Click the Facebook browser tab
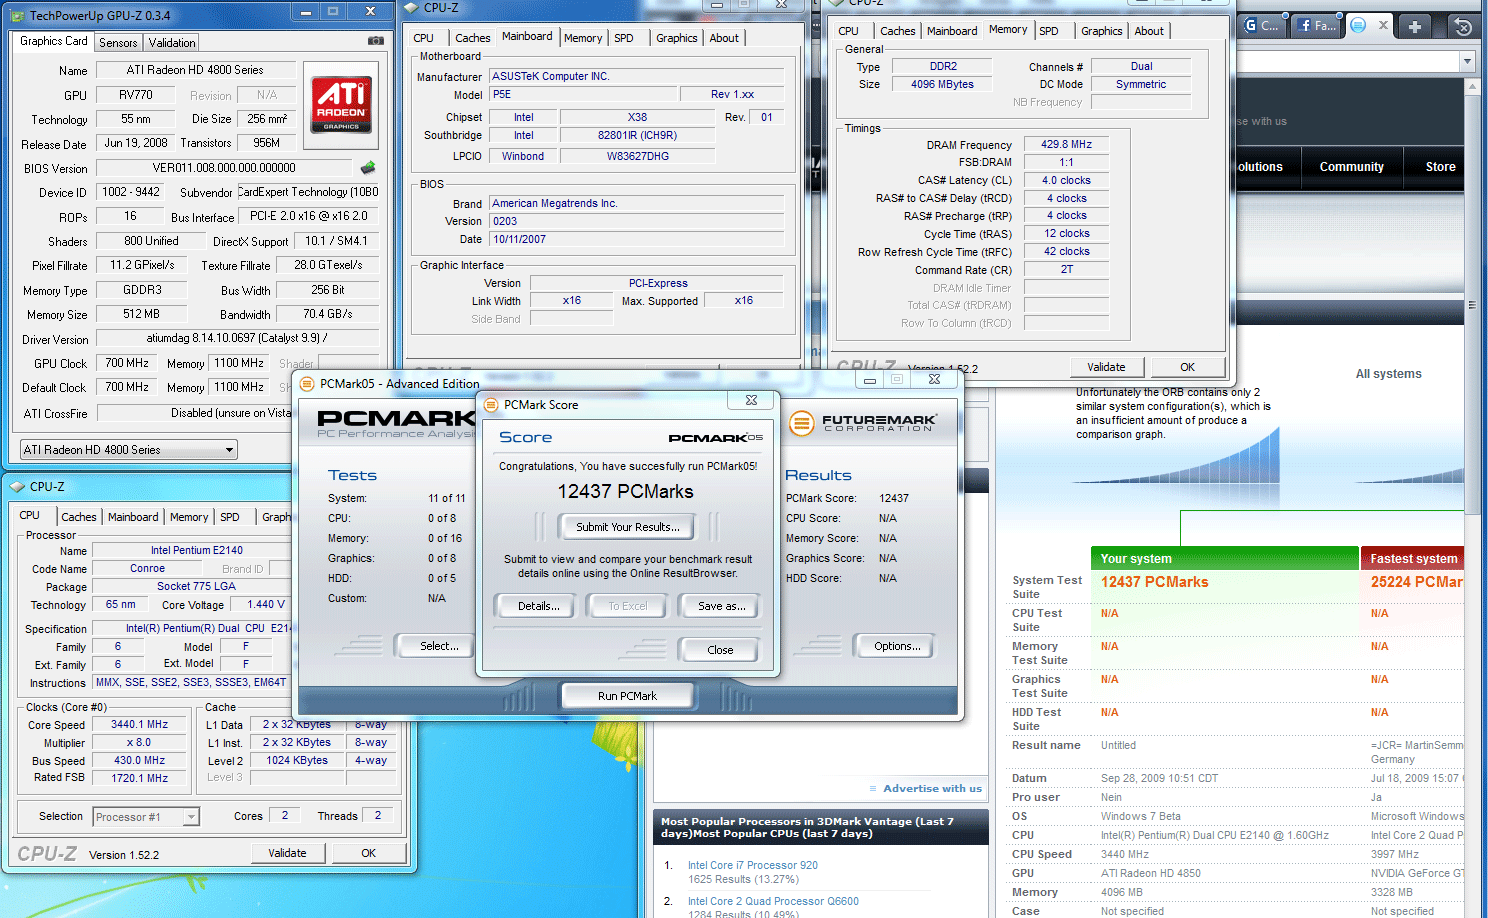 (1316, 26)
